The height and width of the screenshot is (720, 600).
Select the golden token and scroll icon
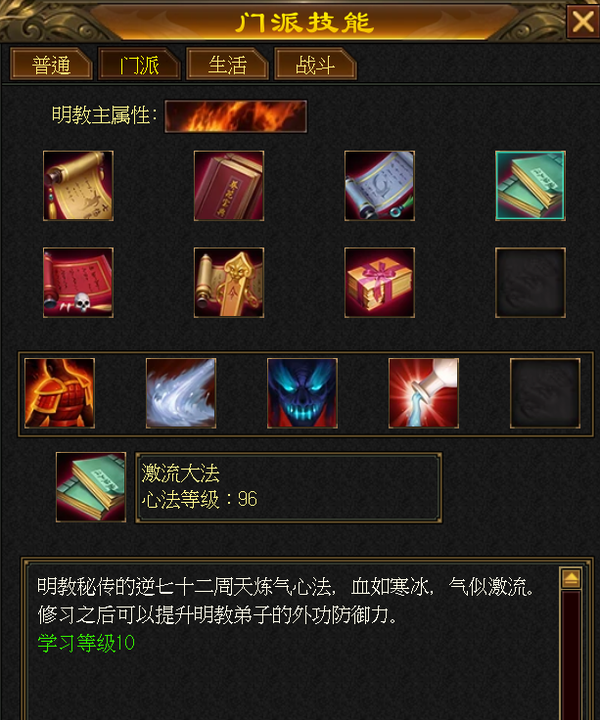tap(229, 282)
